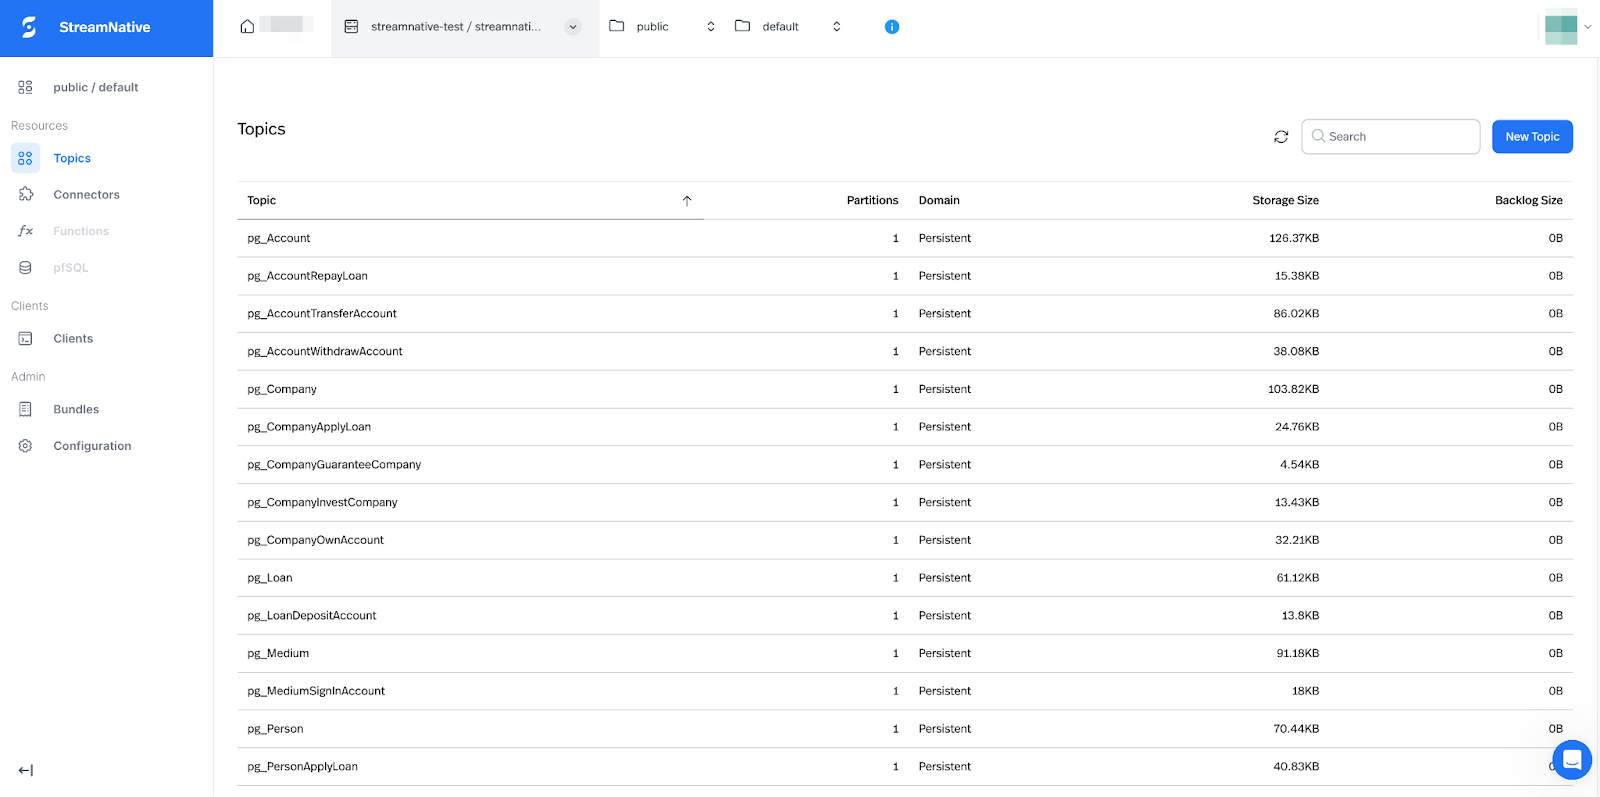Screen dimensions: 1600x797
Task: Sort topics using the Topic arrow
Action: pyautogui.click(x=687, y=201)
